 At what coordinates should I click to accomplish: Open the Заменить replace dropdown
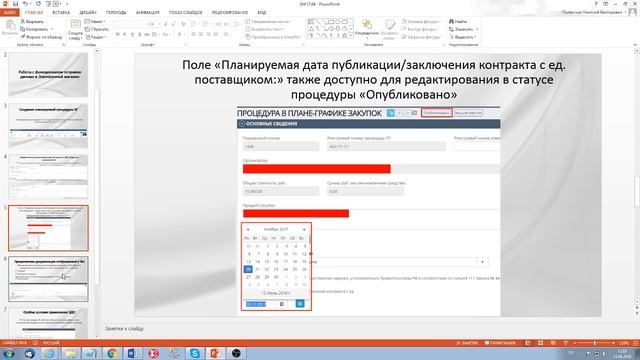coord(463,29)
